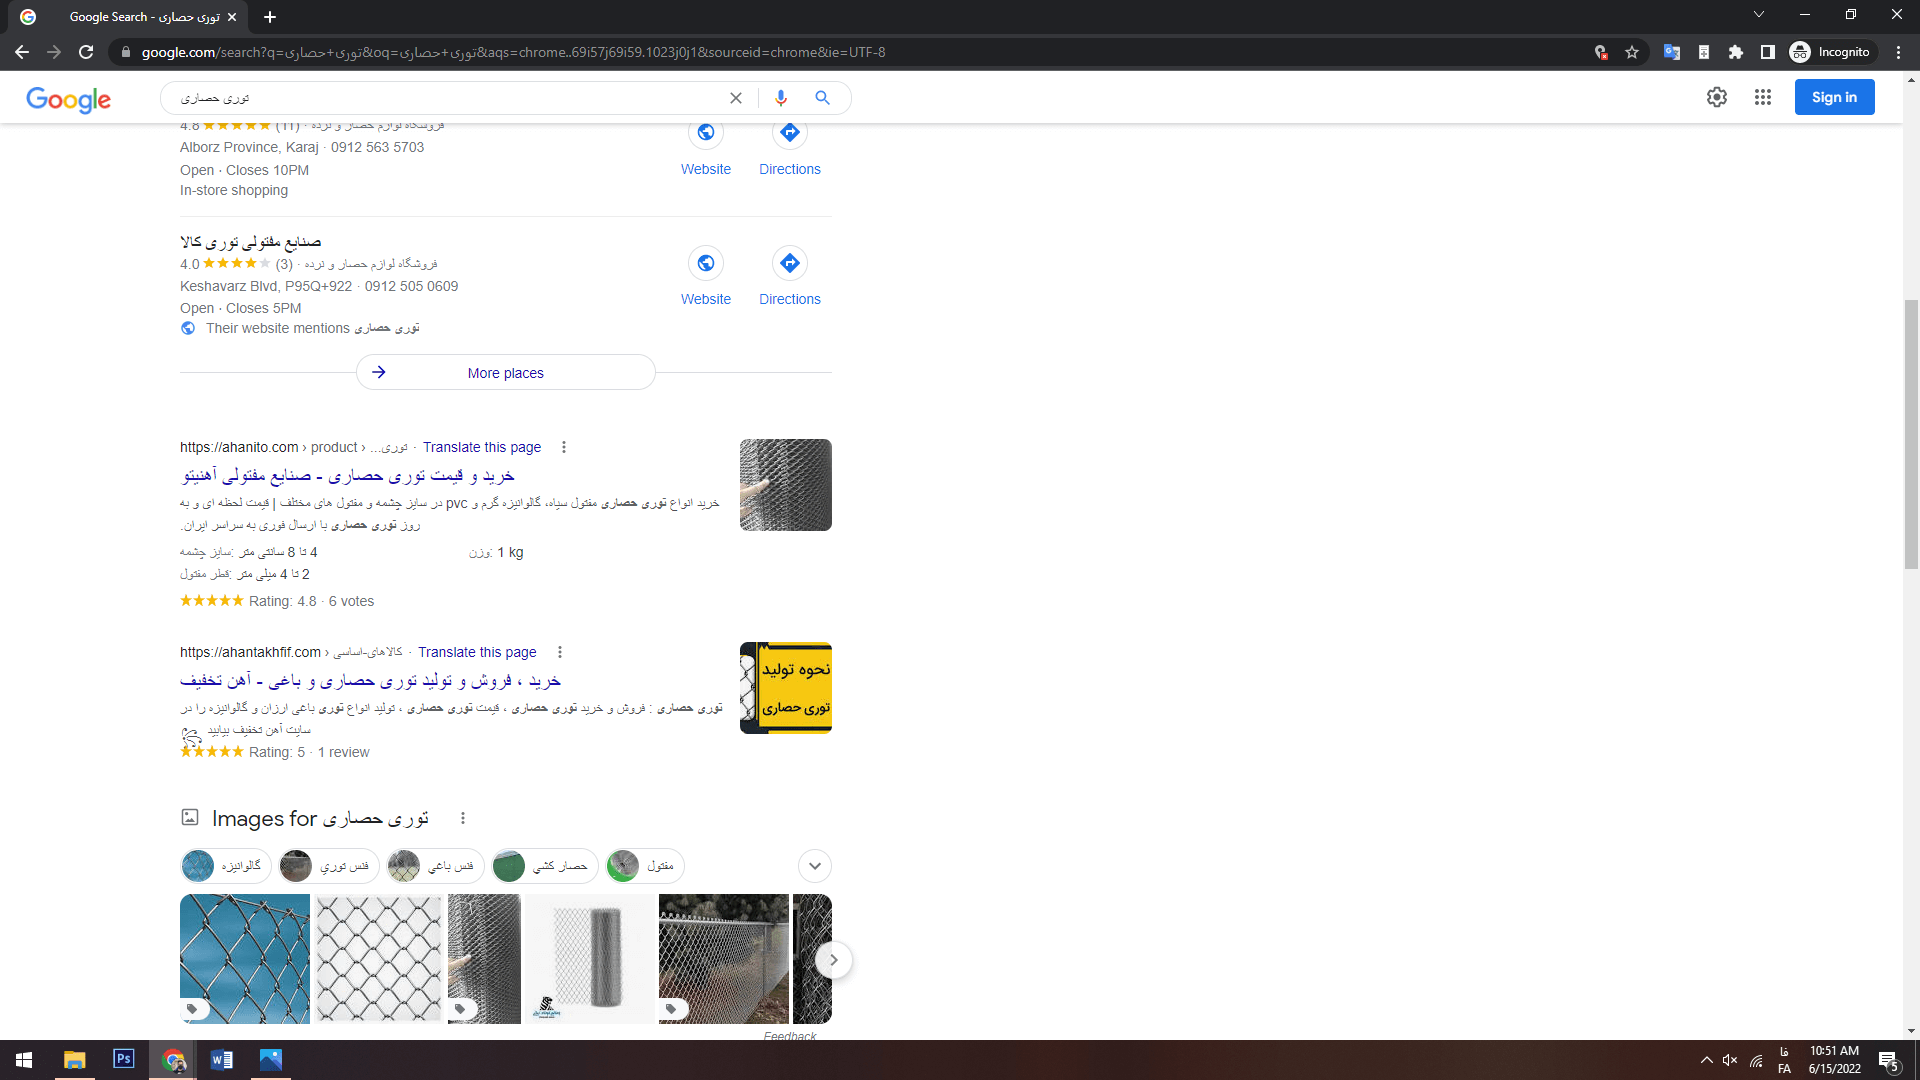The image size is (1920, 1080).
Task: Click the voice search microphone icon
Action: (x=781, y=98)
